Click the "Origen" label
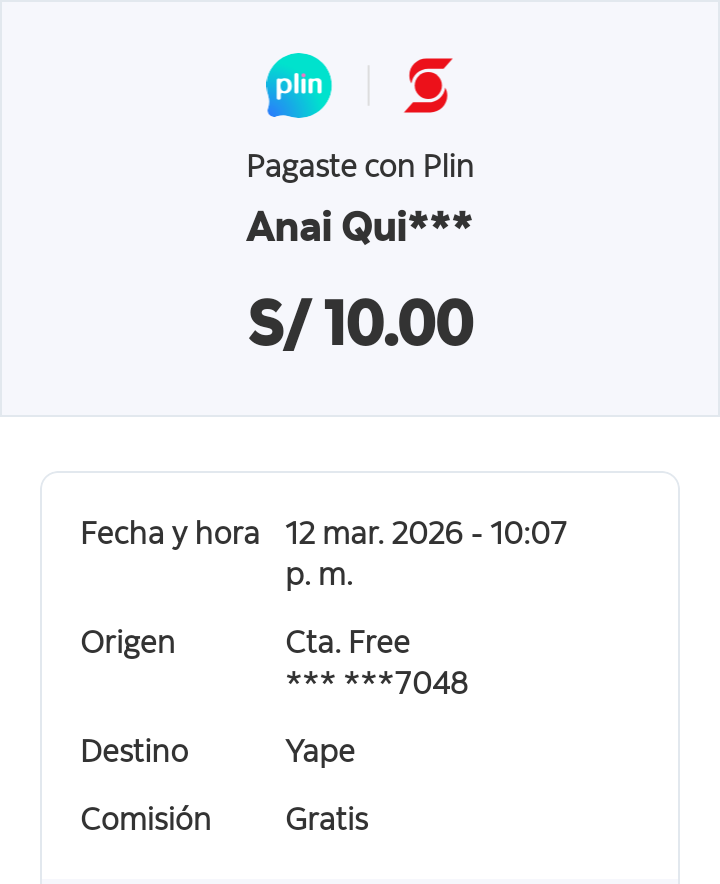Screen dimensions: 720x884 128,642
